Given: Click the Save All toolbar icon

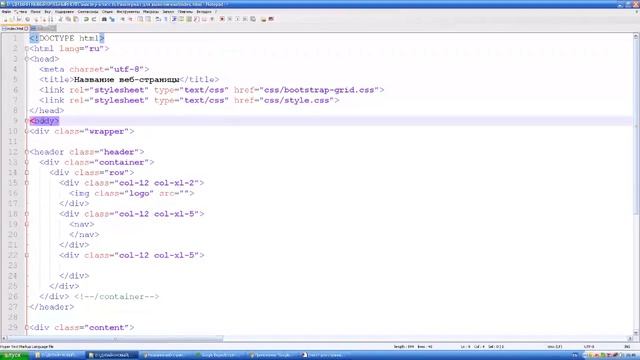Looking at the screenshot, I should pos(27,19).
